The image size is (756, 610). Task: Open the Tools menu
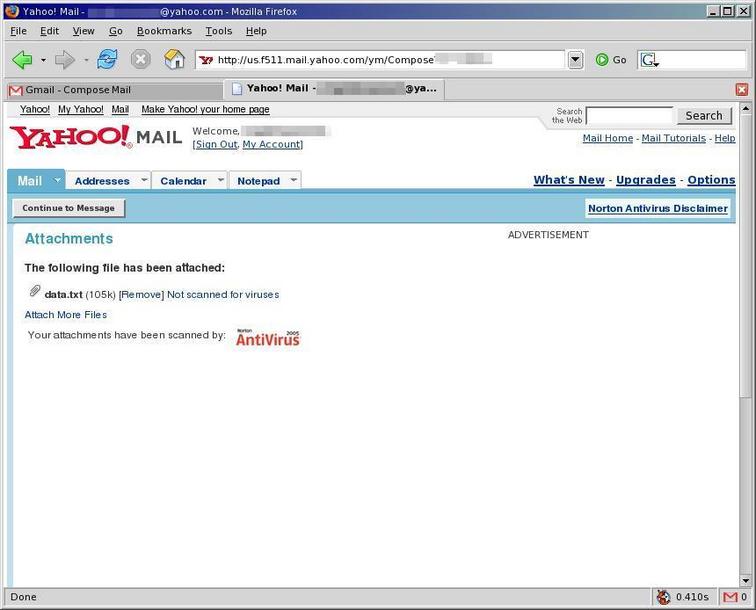(x=219, y=31)
